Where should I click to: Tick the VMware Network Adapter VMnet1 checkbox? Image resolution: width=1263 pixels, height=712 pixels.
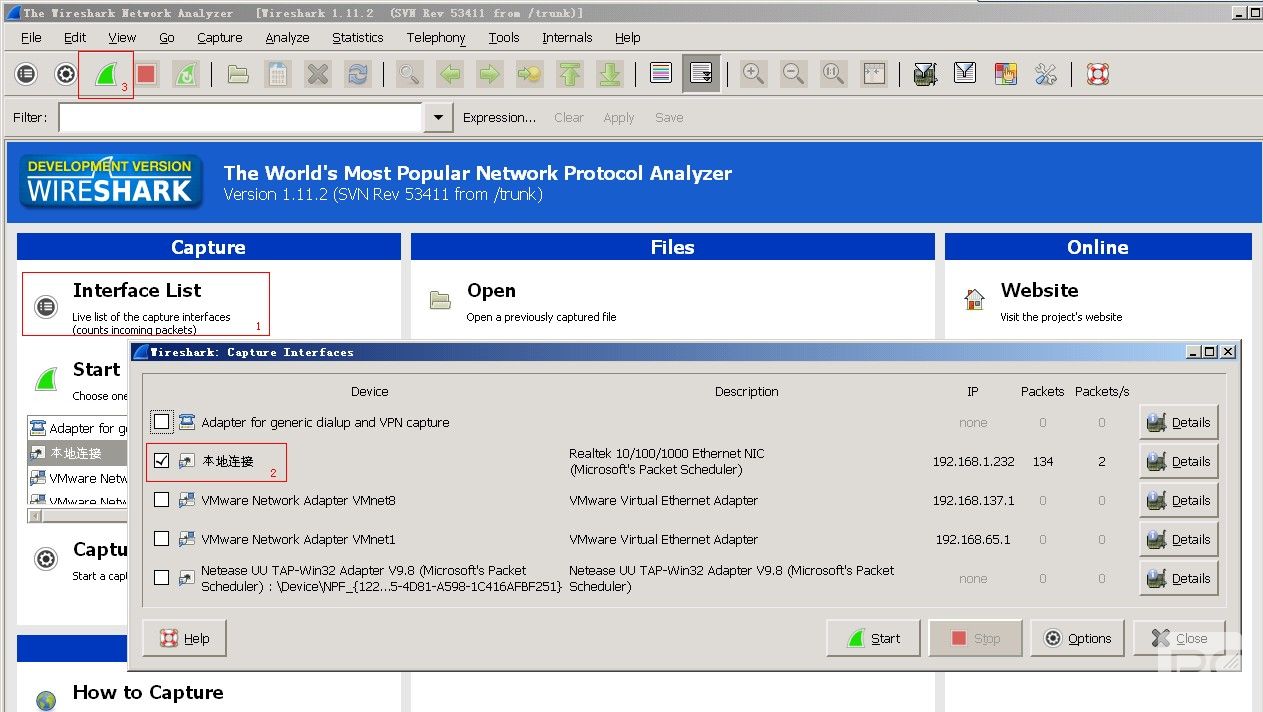click(x=162, y=539)
